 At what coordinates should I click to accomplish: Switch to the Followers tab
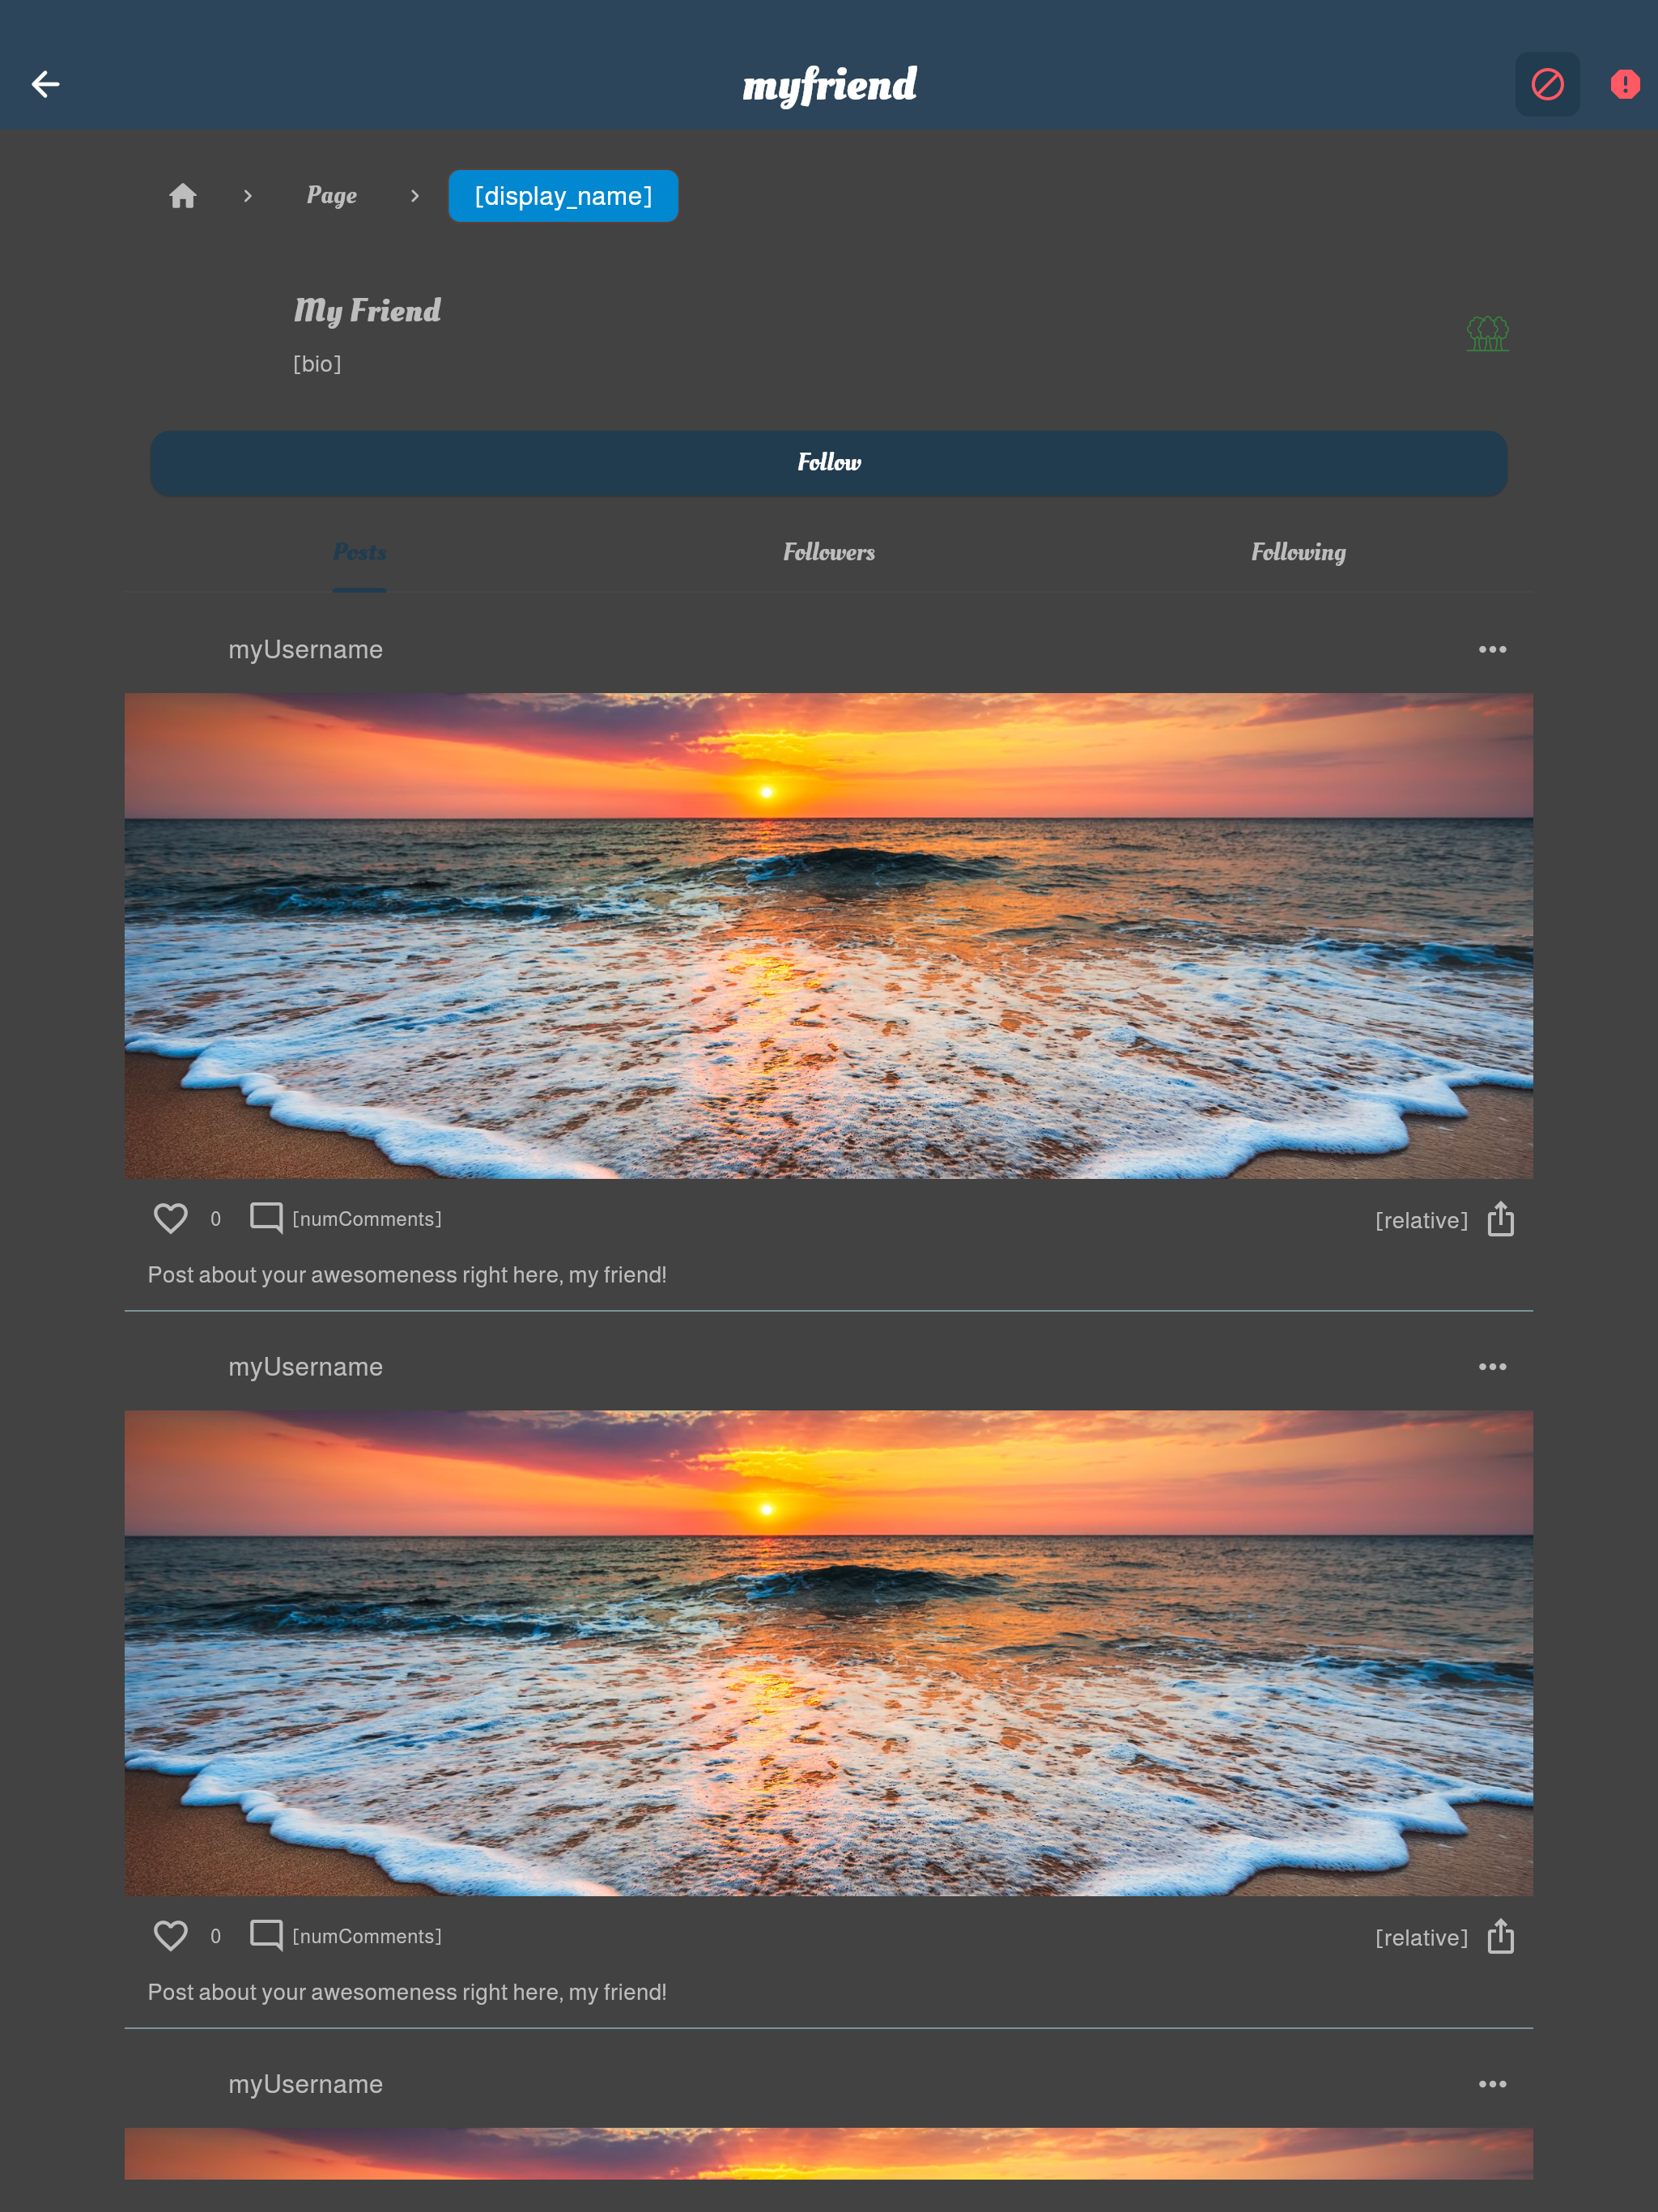coord(829,552)
